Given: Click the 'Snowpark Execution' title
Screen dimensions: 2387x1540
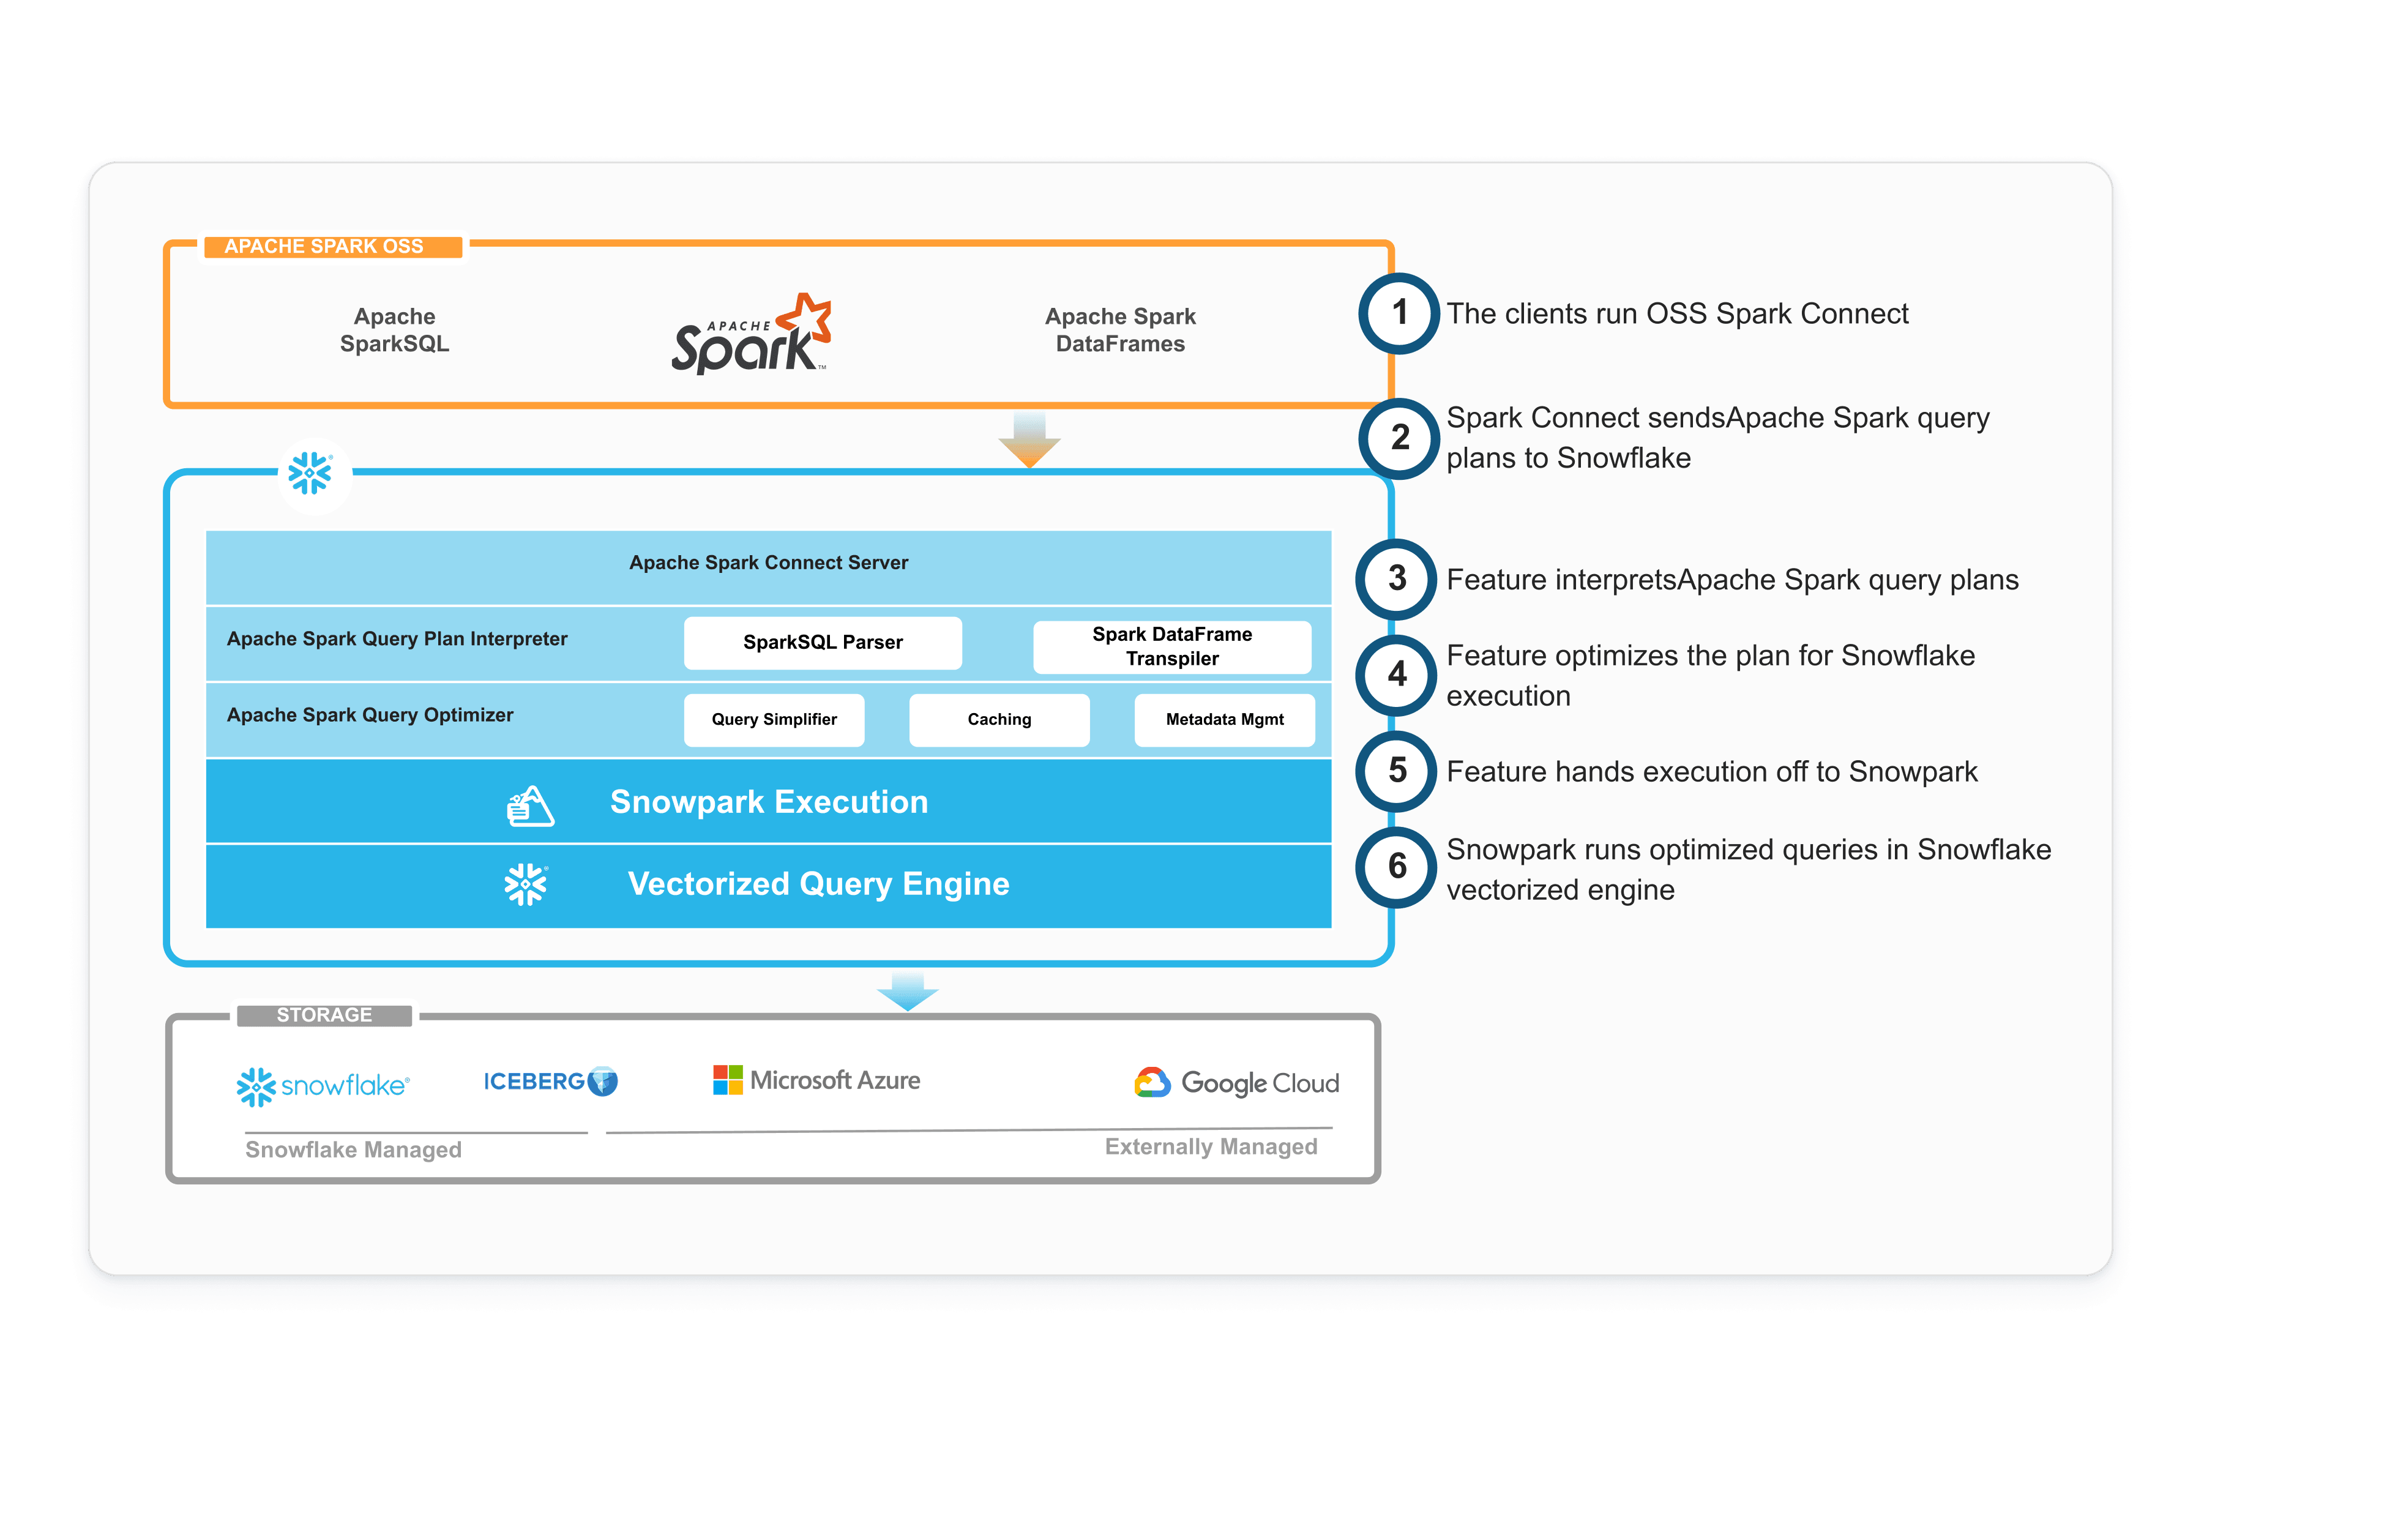Looking at the screenshot, I should [x=768, y=802].
